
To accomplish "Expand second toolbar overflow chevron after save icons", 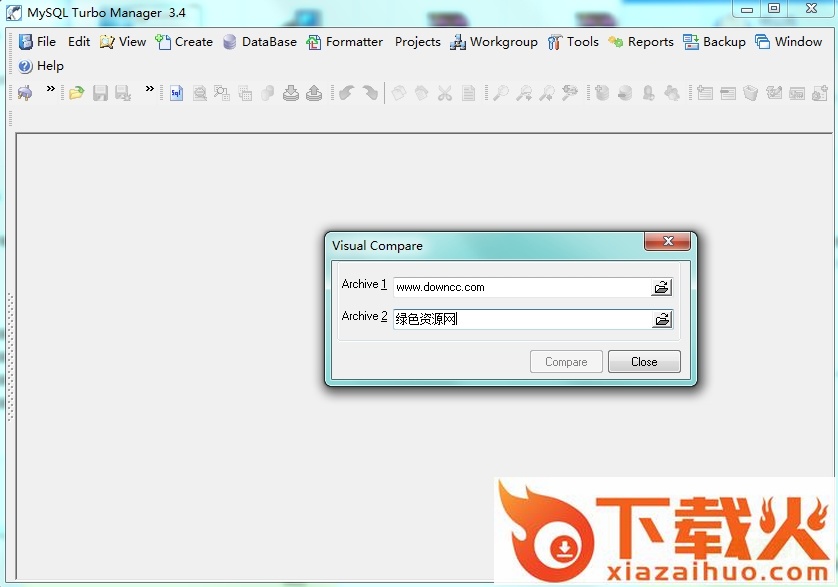I will (x=150, y=89).
